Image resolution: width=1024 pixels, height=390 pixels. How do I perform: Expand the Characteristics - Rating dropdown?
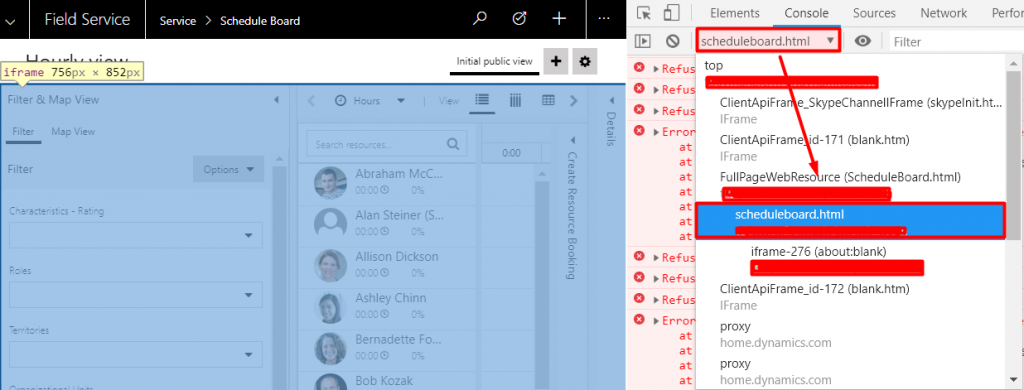tap(136, 235)
